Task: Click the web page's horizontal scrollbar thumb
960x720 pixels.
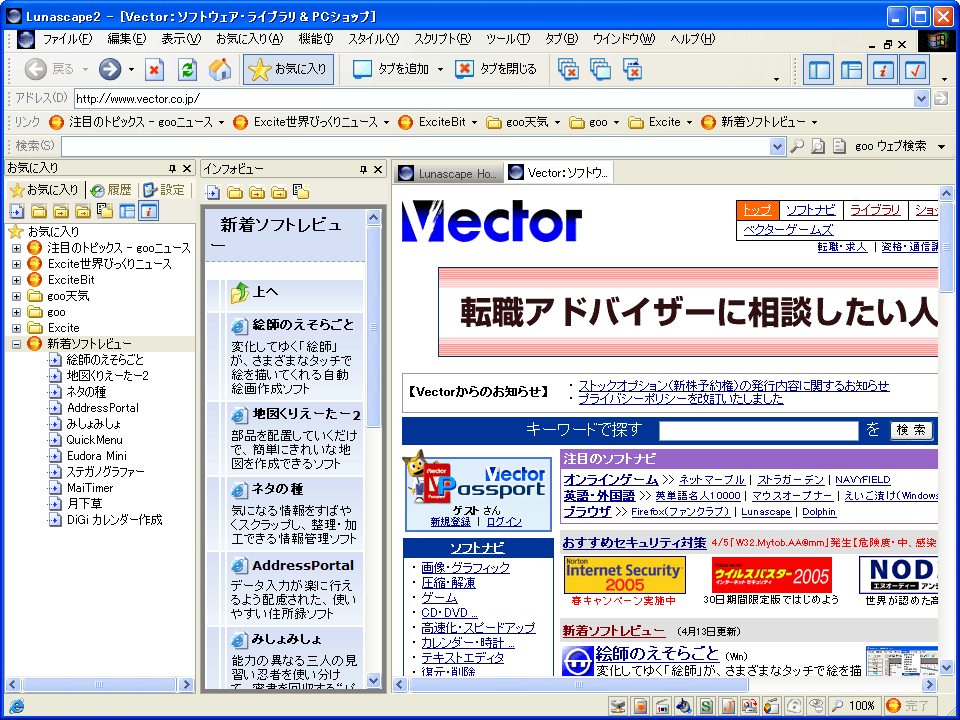Action: coord(579,684)
